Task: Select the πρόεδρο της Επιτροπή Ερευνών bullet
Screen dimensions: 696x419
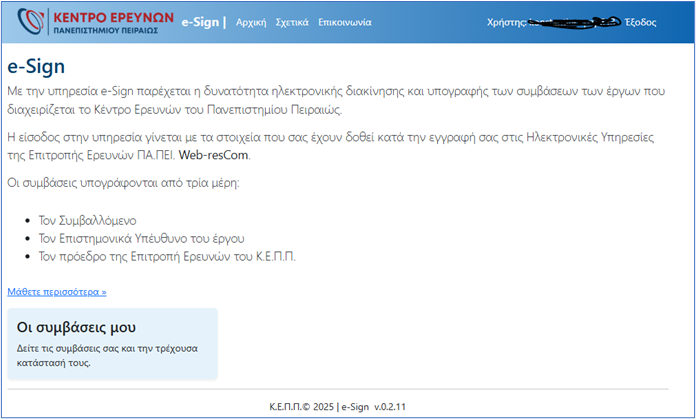Action: [167, 256]
